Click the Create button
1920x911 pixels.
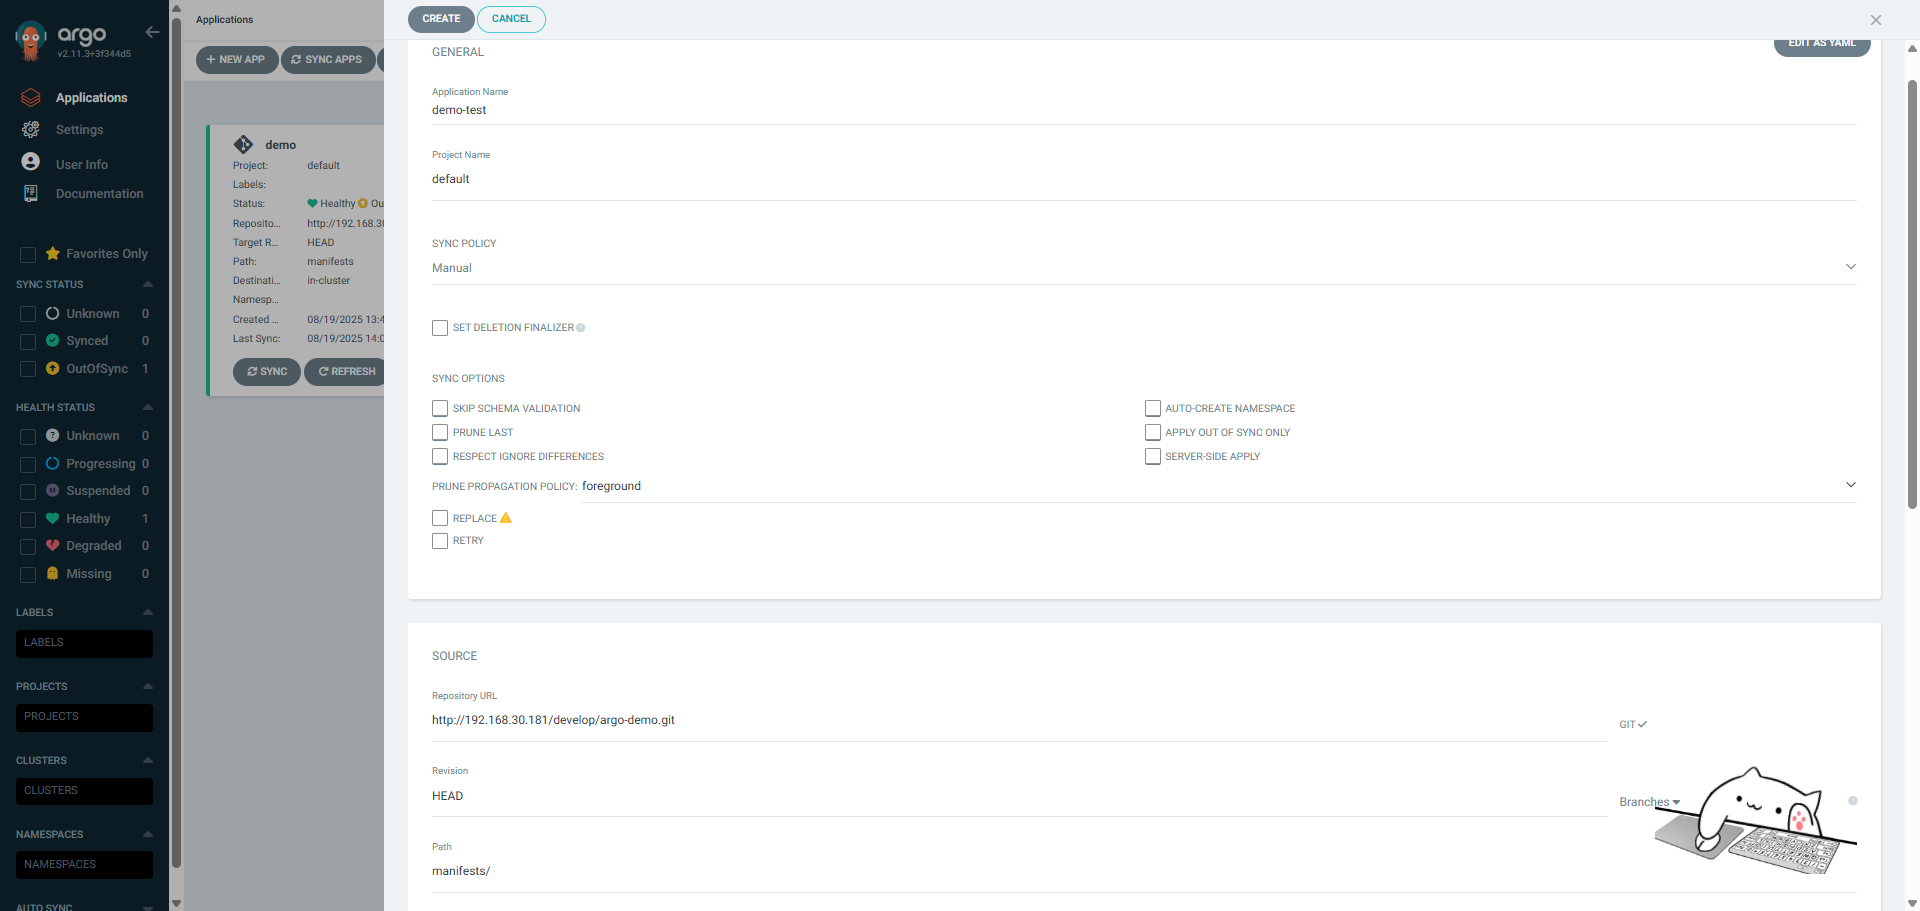pos(441,19)
